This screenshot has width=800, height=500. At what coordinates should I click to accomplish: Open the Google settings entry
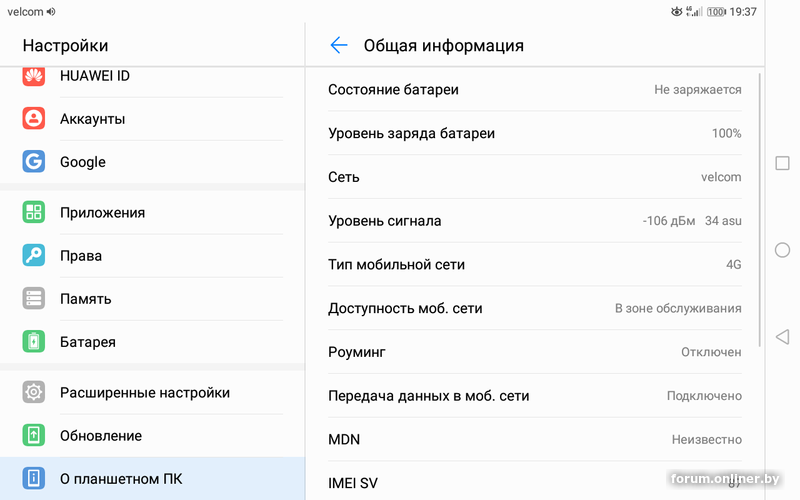[x=153, y=161]
